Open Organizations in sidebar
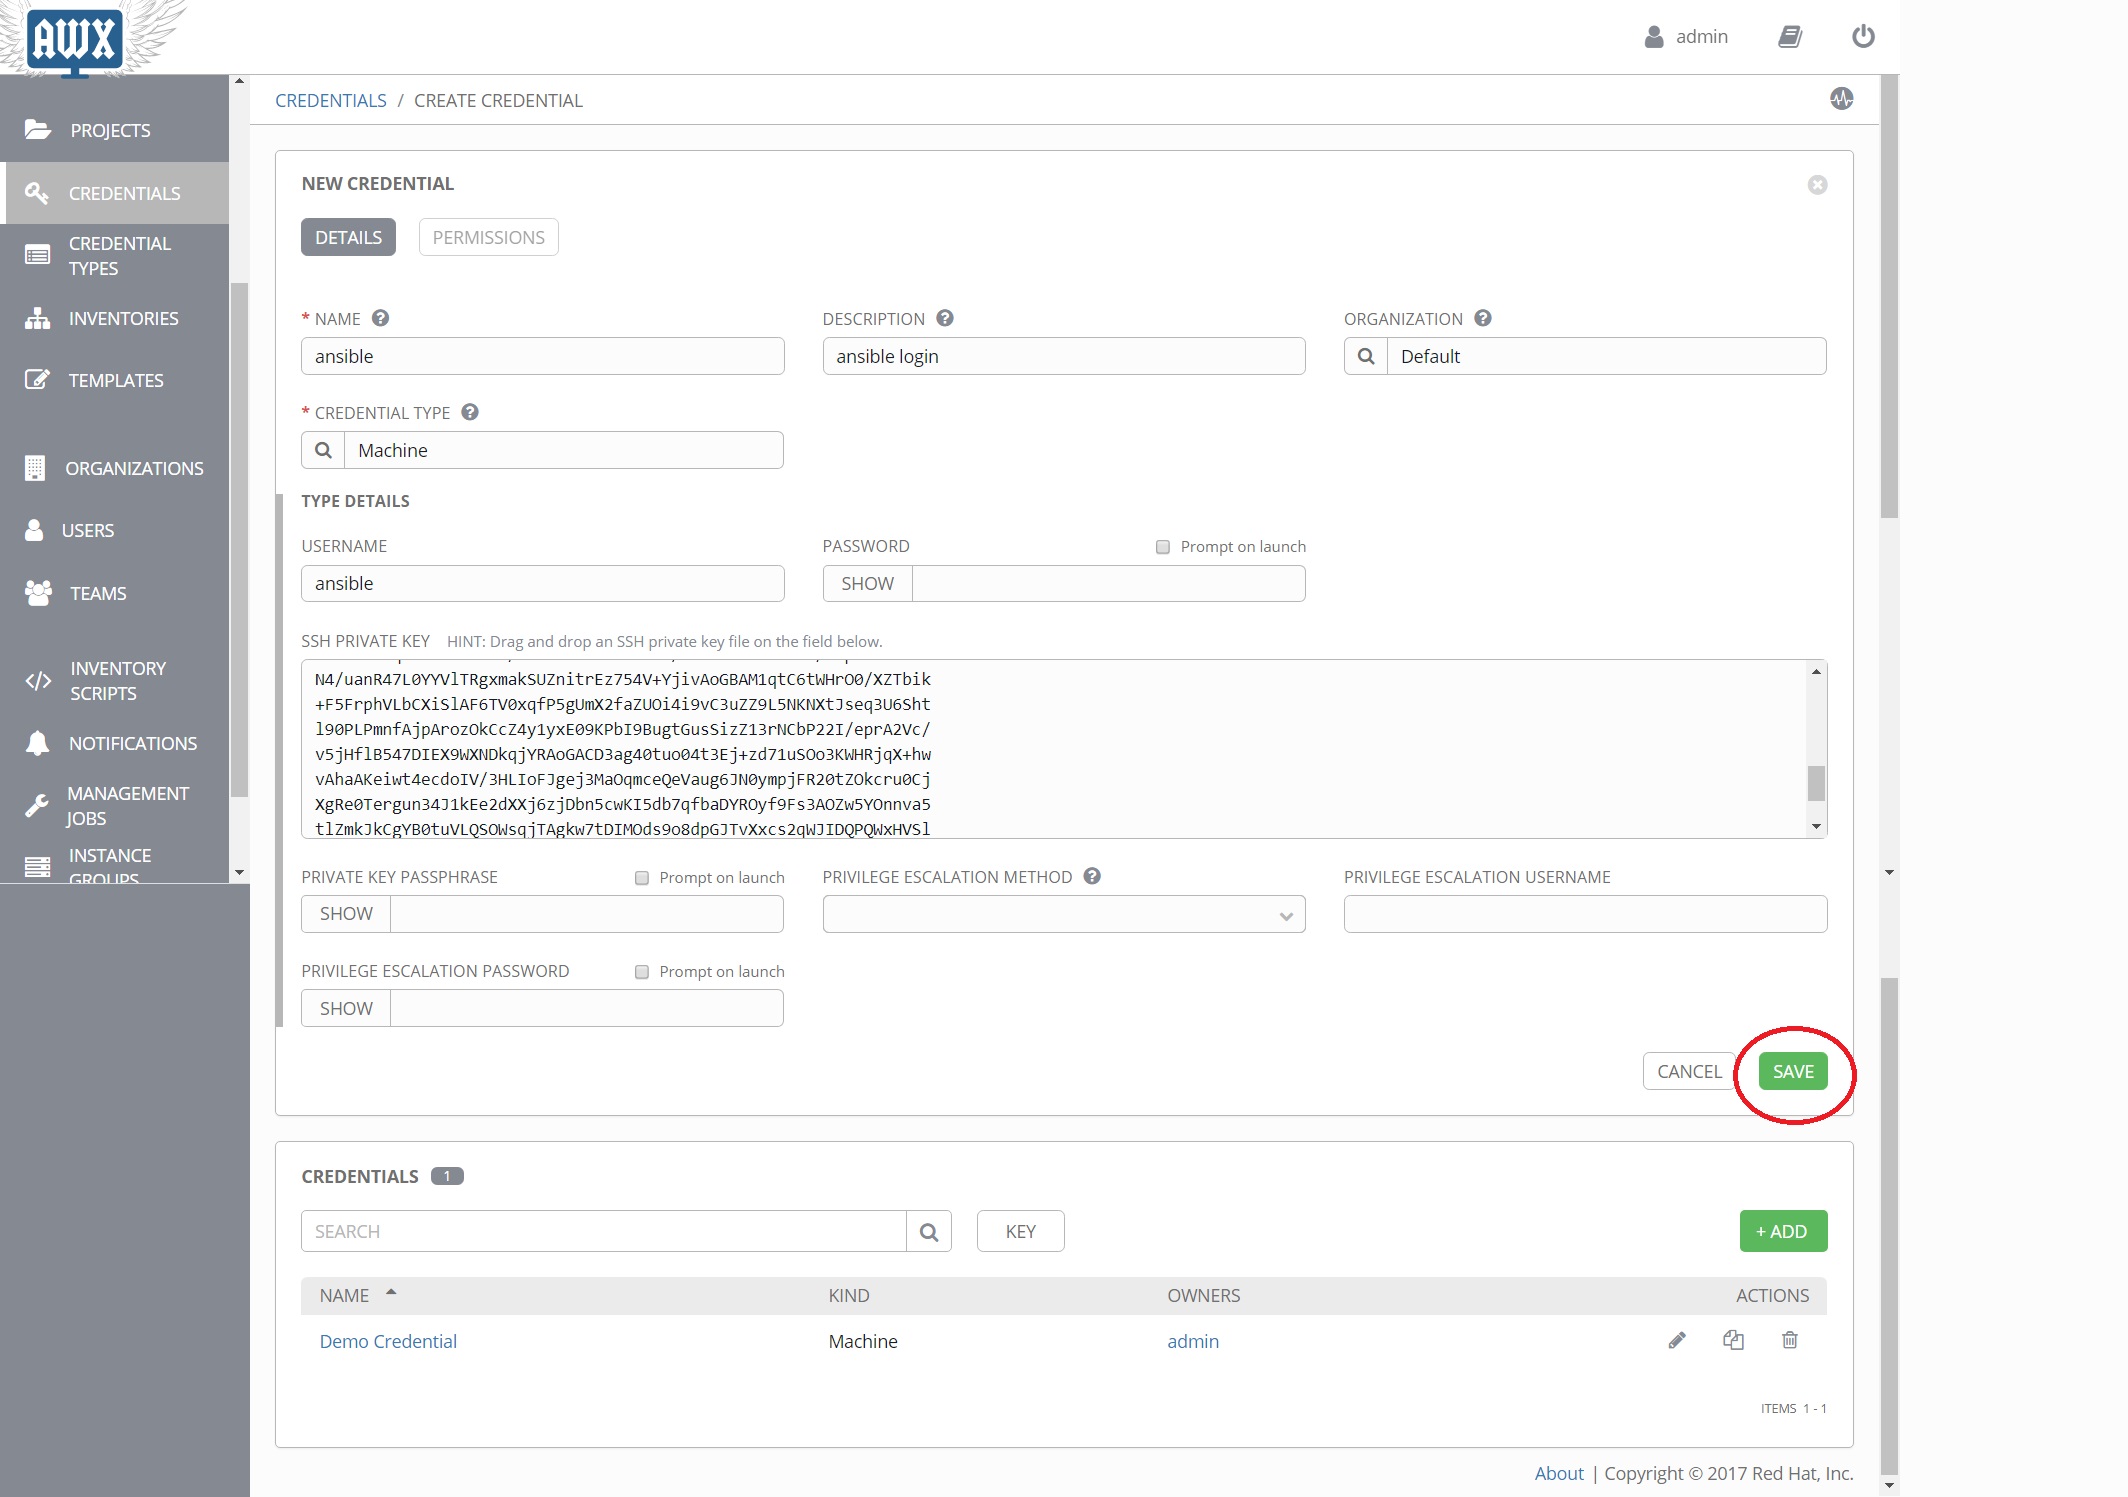This screenshot has width=2128, height=1497. (115, 468)
